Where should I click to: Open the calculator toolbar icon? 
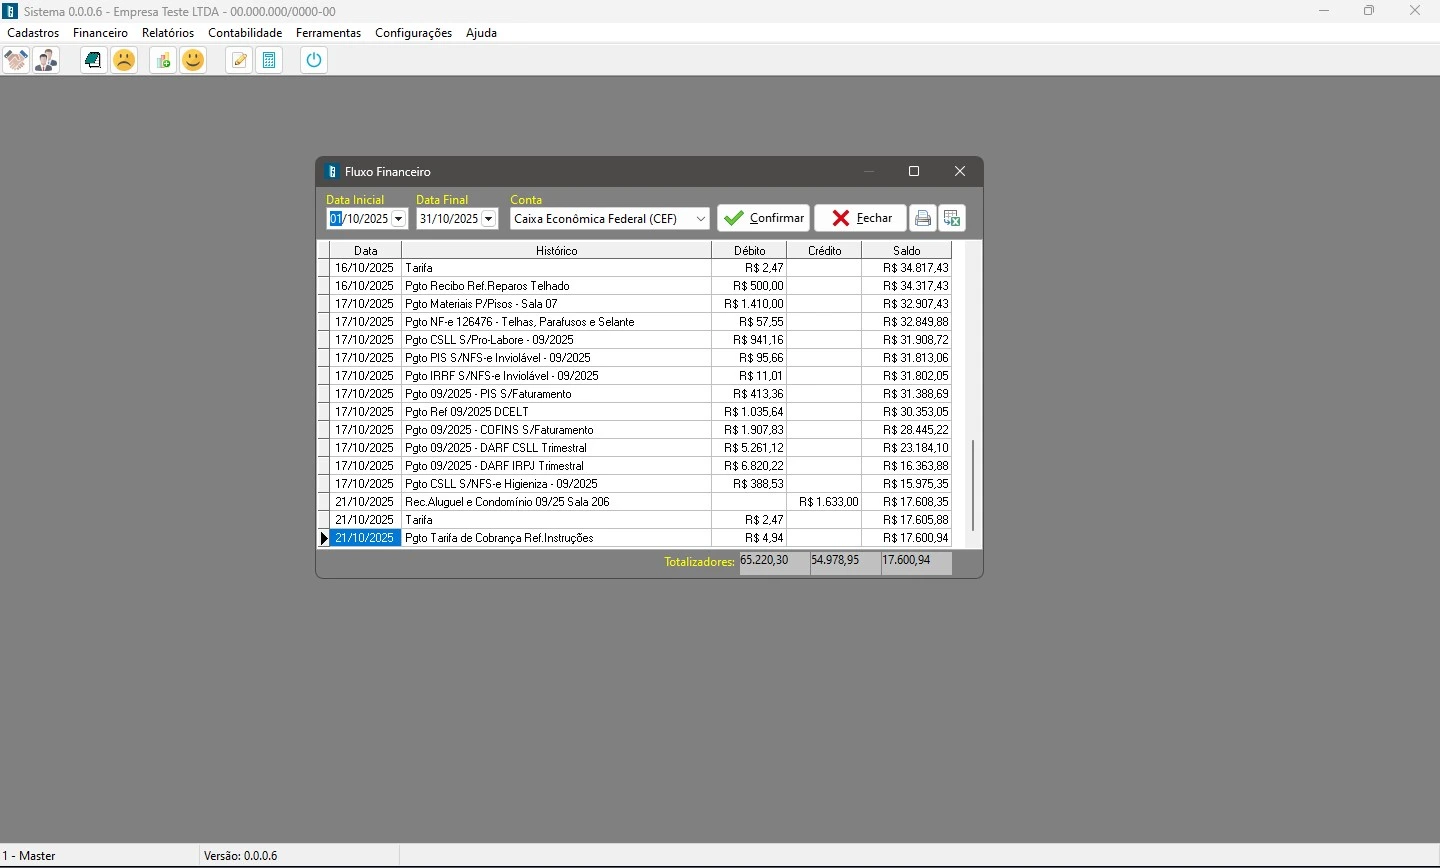(x=269, y=61)
